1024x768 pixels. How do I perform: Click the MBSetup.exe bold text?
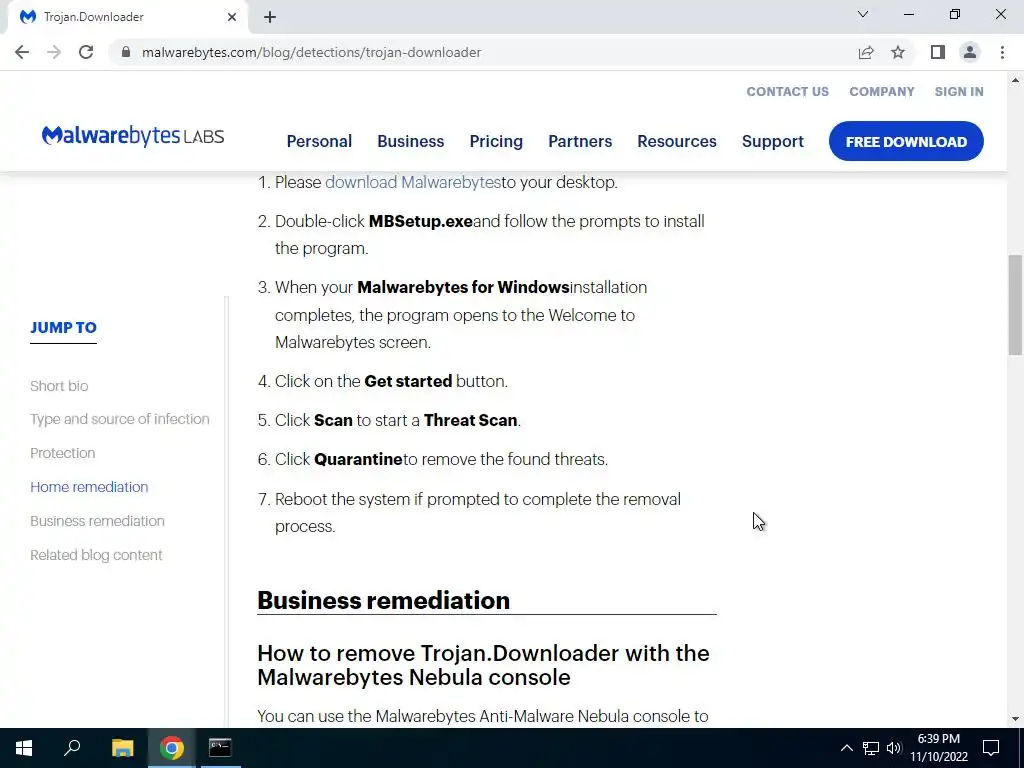pyautogui.click(x=421, y=221)
